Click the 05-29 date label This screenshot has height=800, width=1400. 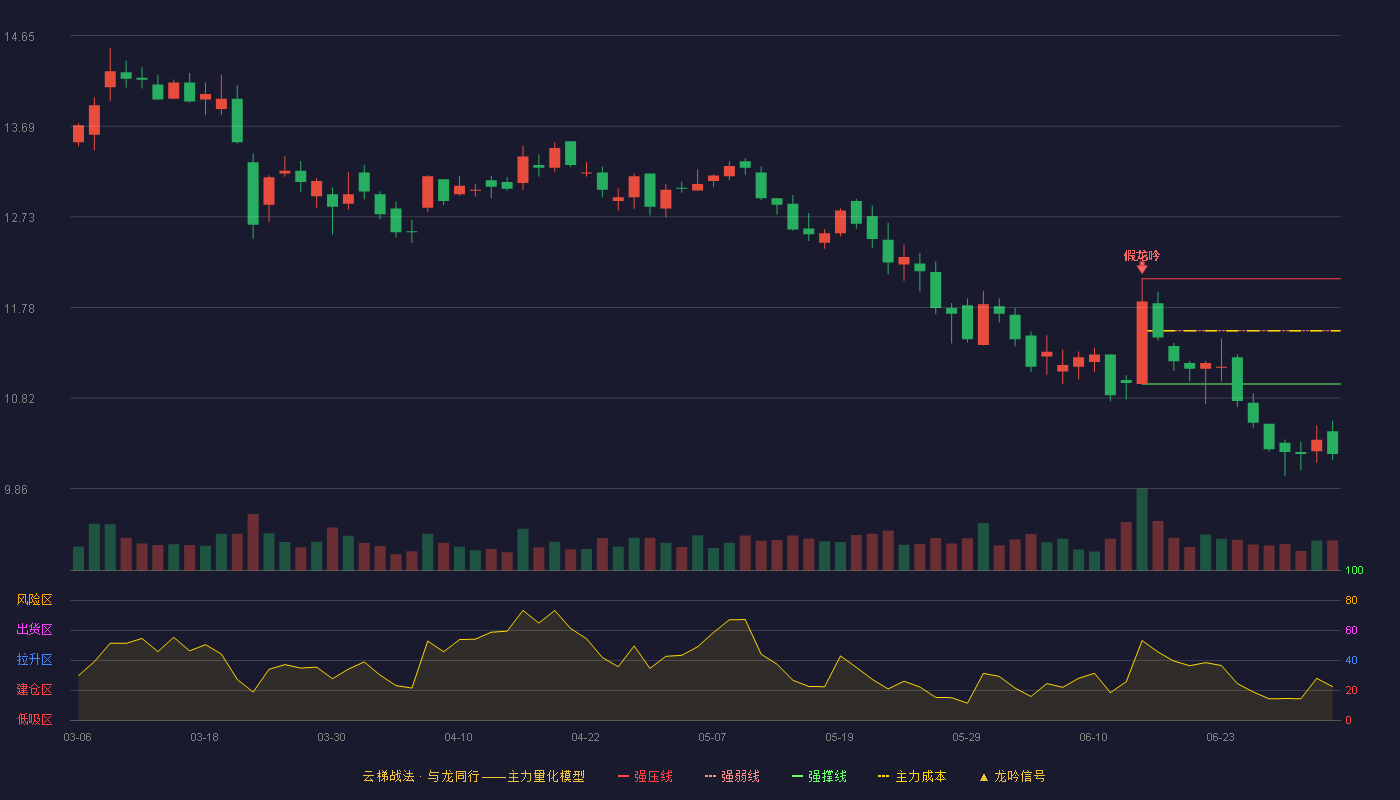[966, 737]
